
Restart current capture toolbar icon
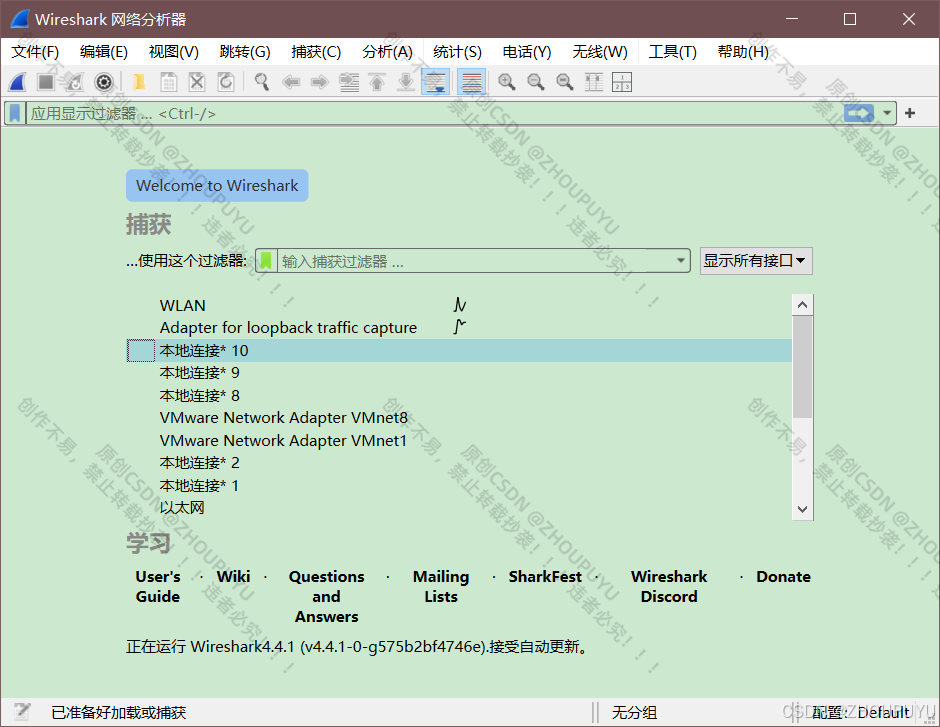[x=74, y=82]
